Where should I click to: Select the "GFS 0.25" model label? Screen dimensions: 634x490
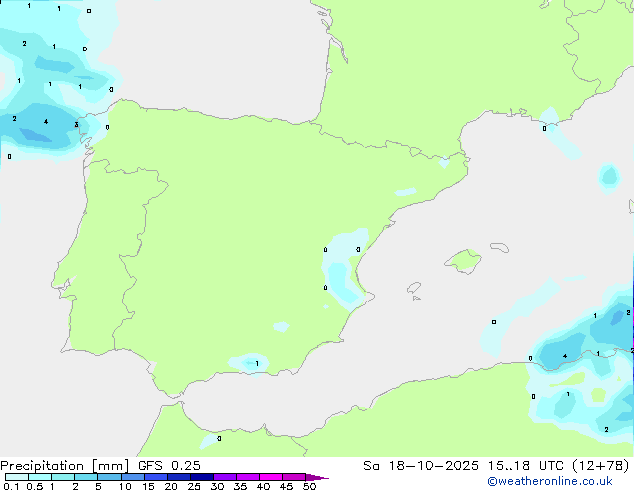pos(169,466)
